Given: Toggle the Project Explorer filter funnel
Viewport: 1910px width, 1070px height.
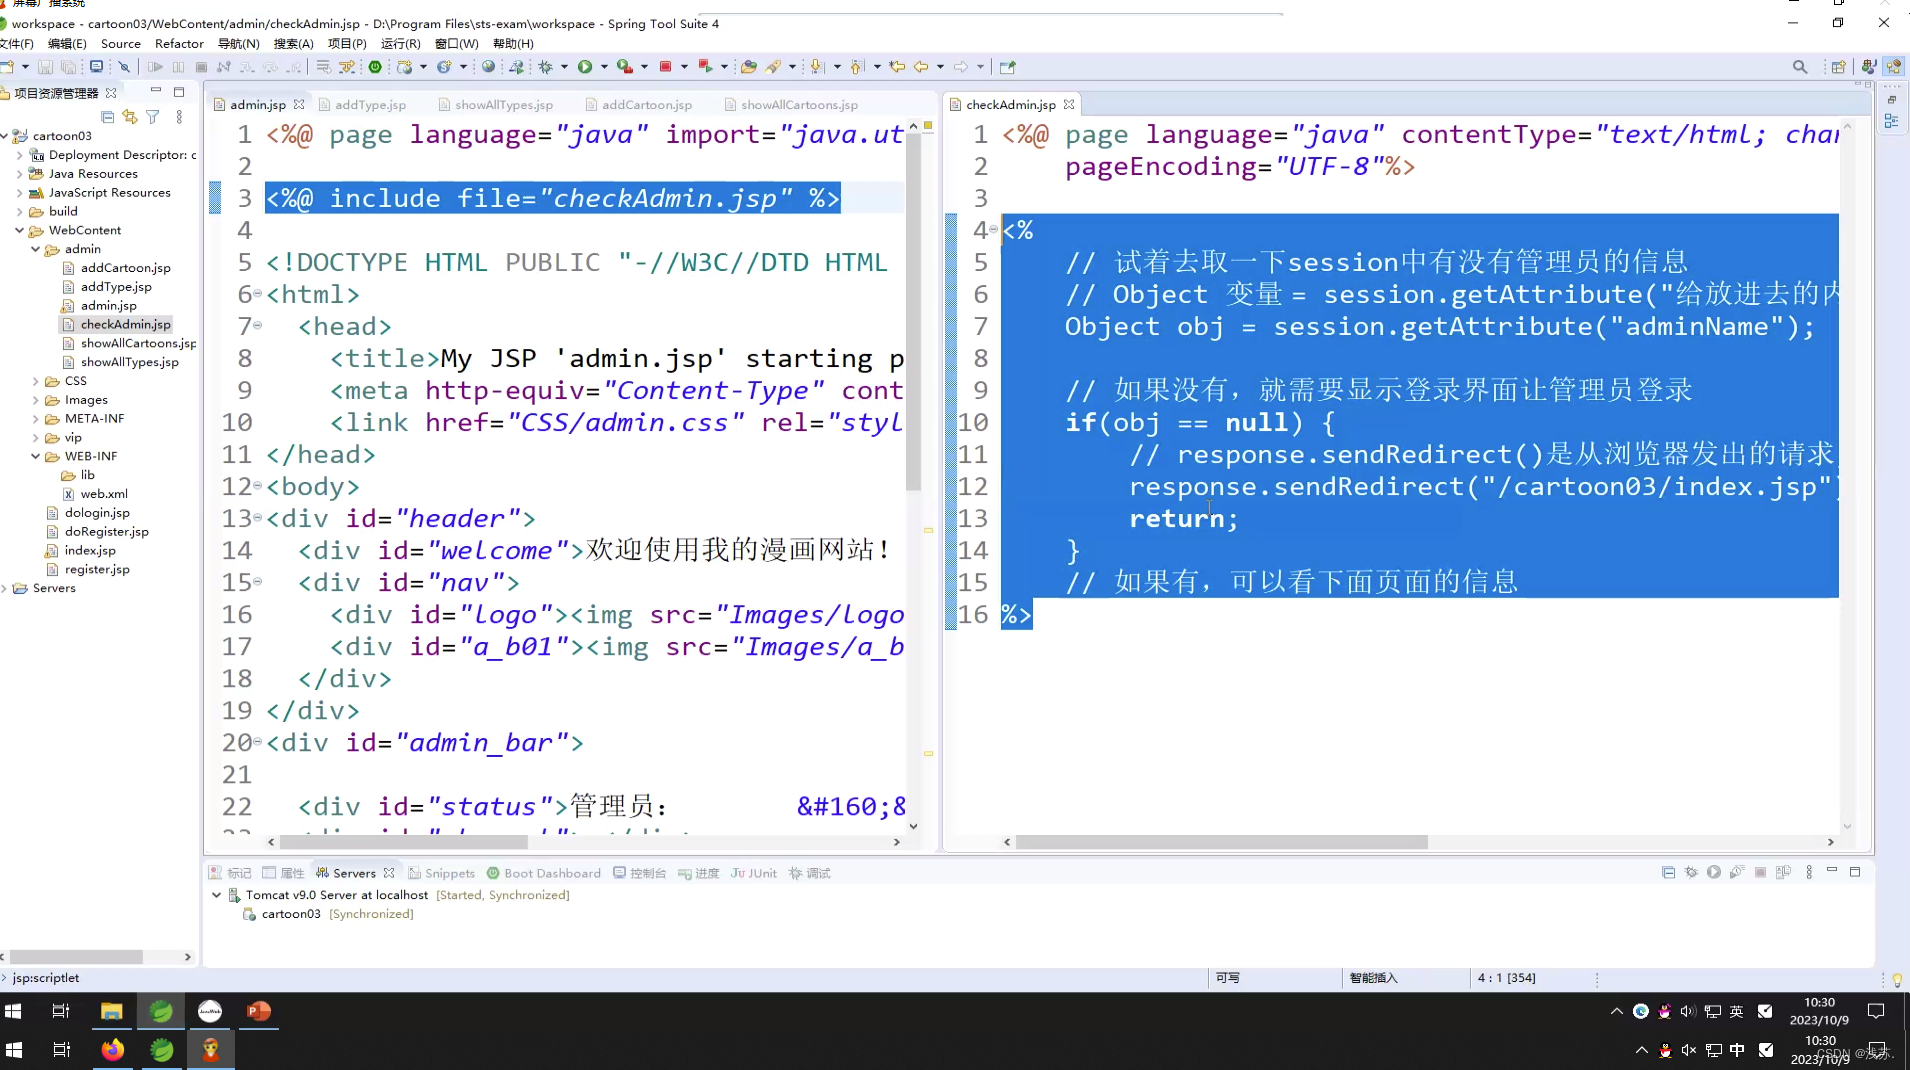Looking at the screenshot, I should [153, 117].
